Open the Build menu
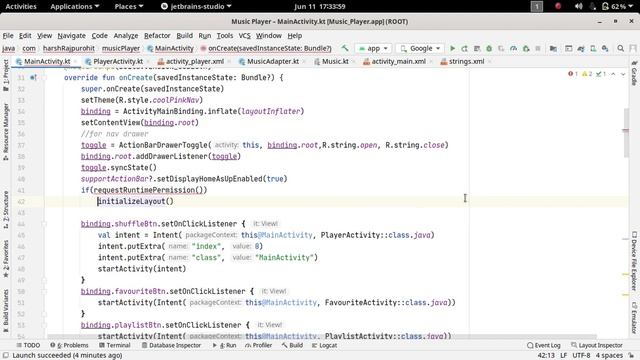This screenshot has width=640, height=360. click(x=184, y=36)
